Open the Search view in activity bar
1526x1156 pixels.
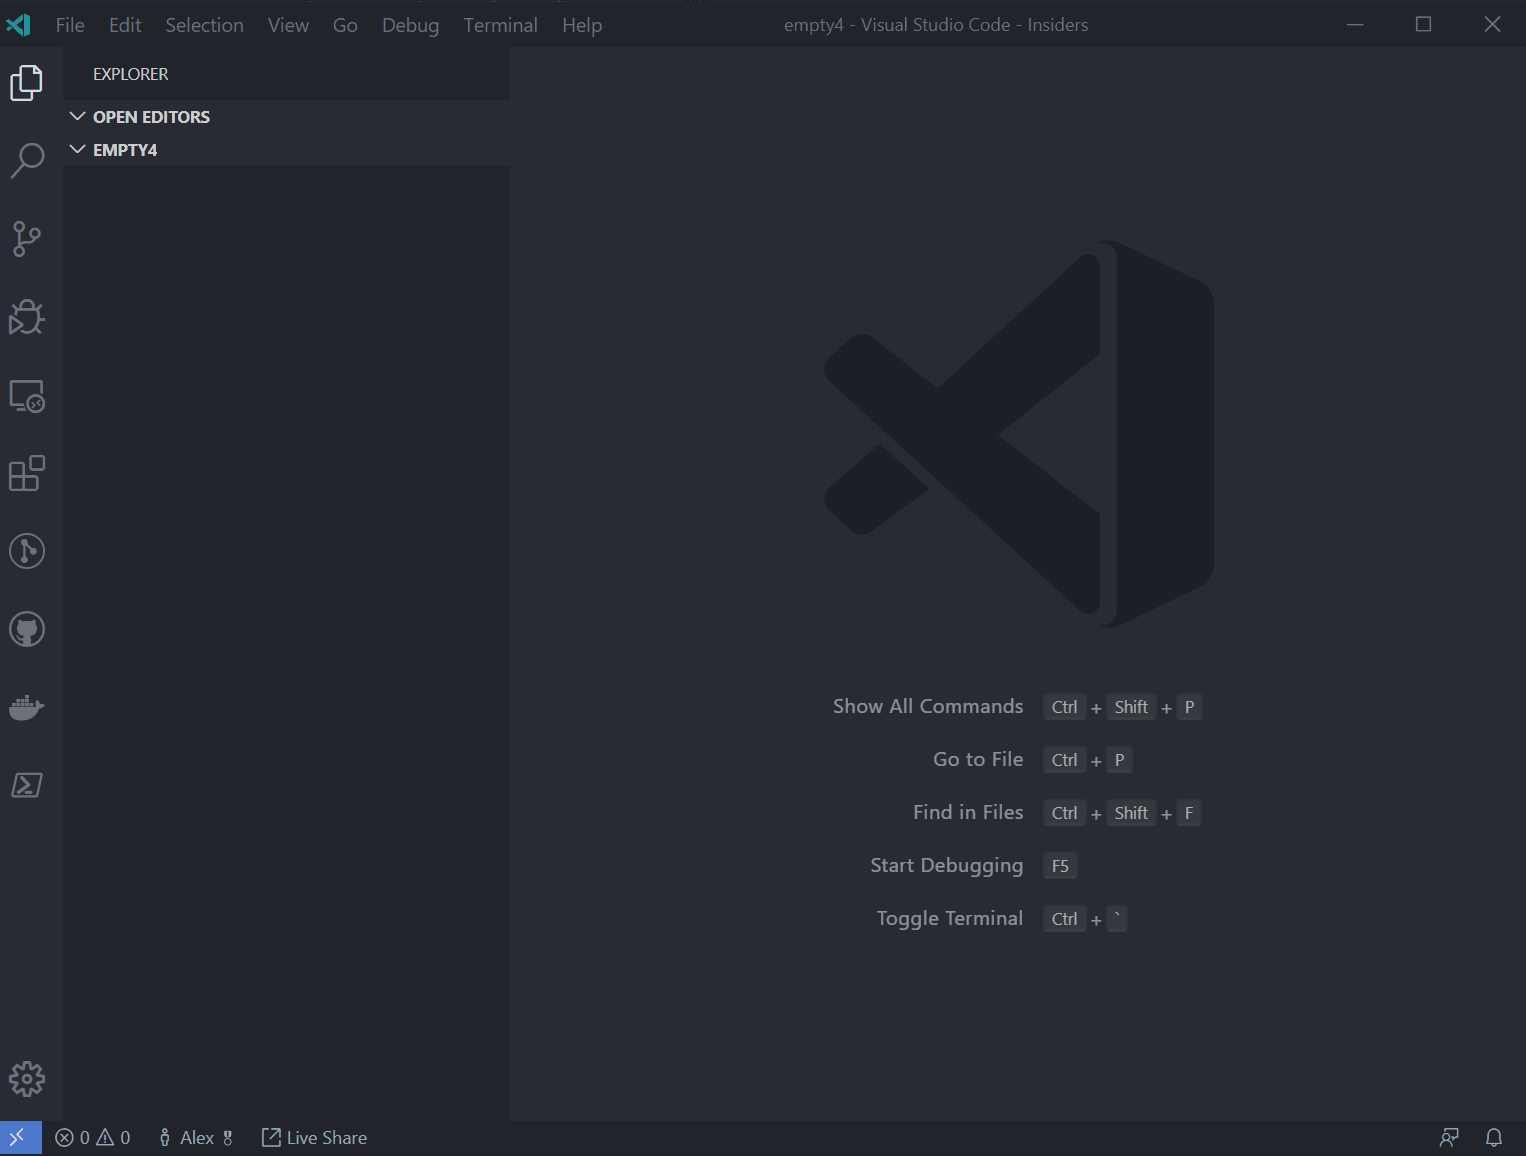point(27,160)
